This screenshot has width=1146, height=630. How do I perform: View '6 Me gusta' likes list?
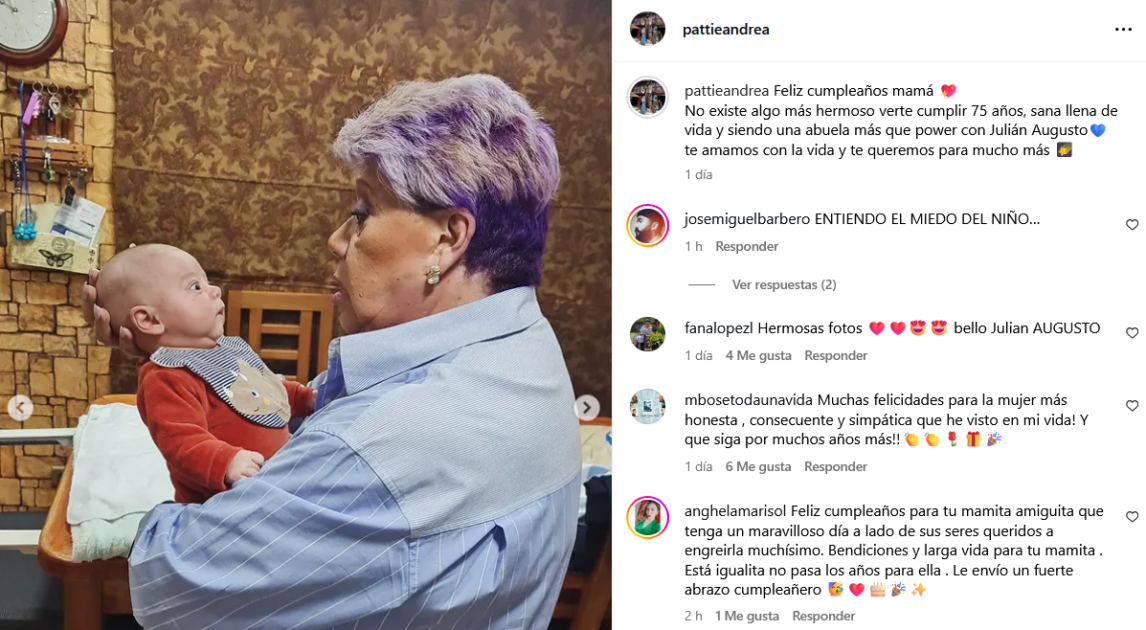[x=758, y=466]
